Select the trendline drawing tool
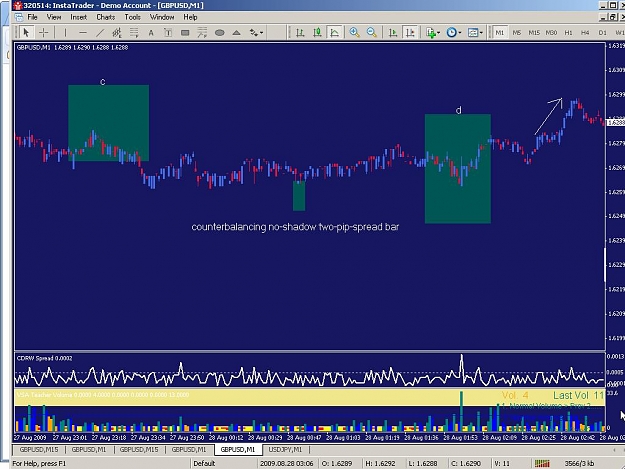The width and height of the screenshot is (625, 469). (x=100, y=33)
